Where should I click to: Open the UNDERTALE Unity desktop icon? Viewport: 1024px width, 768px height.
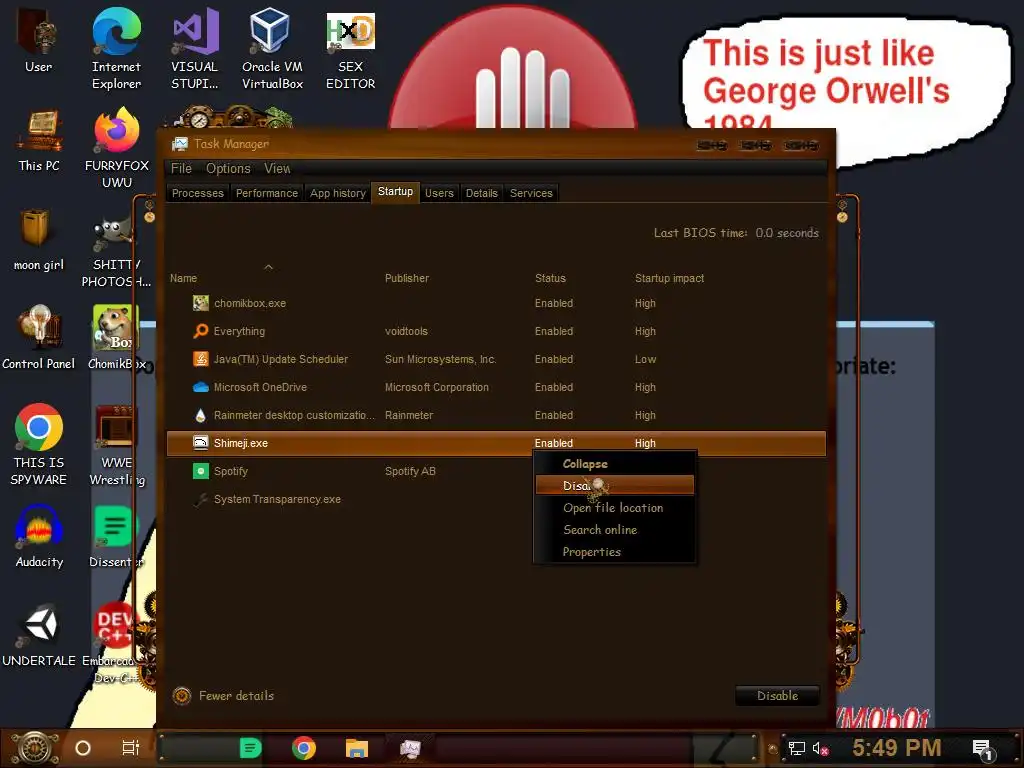click(x=39, y=635)
